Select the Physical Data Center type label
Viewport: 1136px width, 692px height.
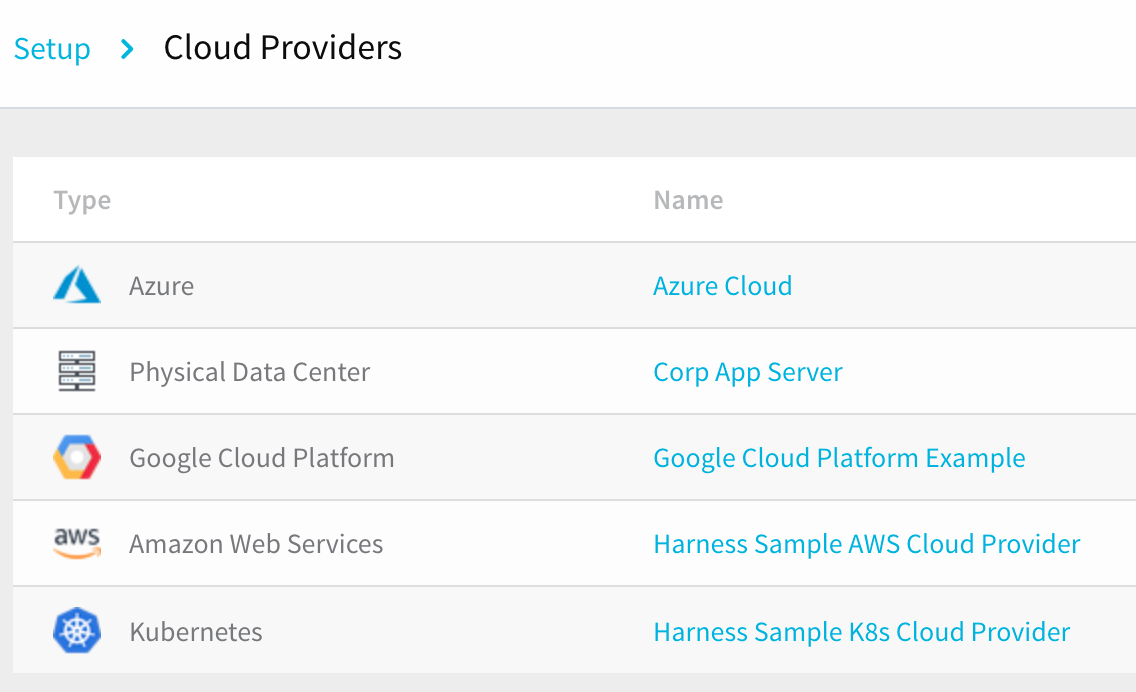250,372
